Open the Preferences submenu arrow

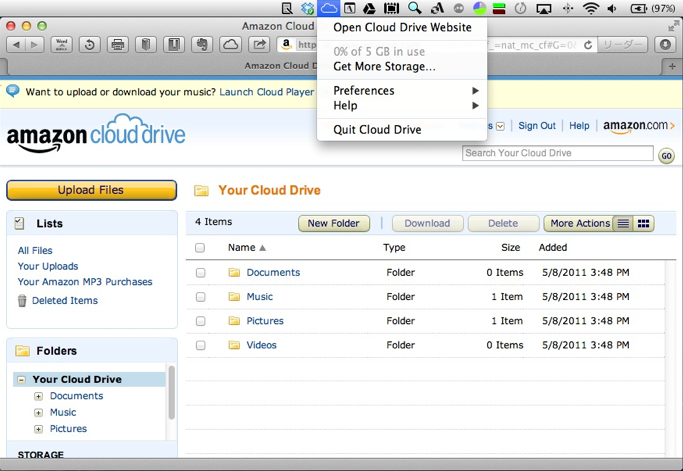click(475, 91)
